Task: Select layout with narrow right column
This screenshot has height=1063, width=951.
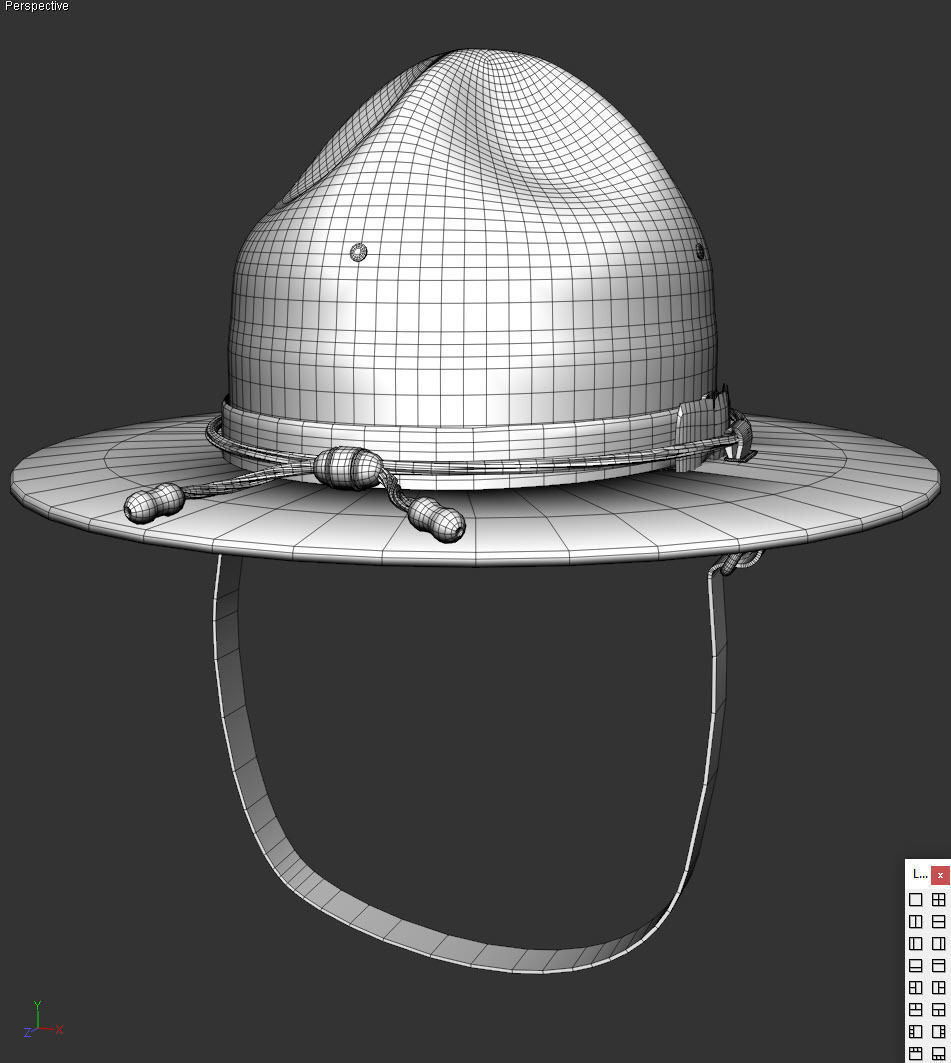Action: [x=938, y=944]
